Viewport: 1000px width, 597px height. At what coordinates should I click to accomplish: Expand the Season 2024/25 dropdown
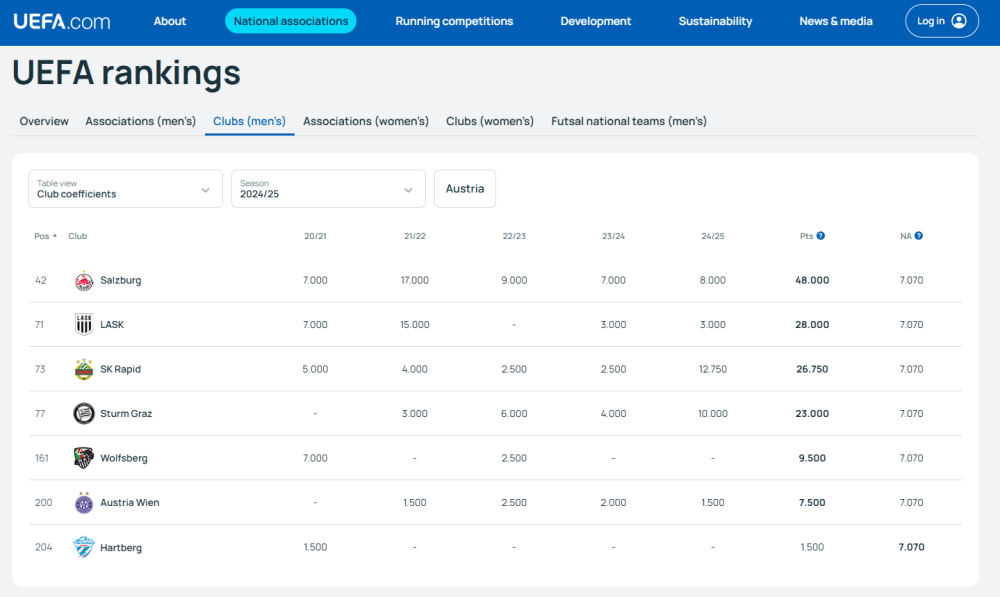[328, 189]
